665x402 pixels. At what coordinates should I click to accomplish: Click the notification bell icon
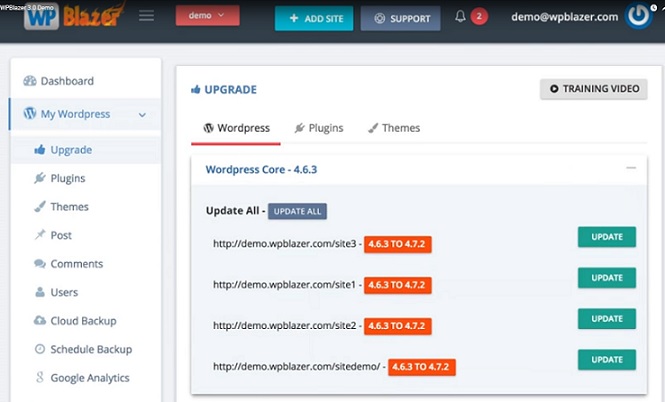pos(460,17)
